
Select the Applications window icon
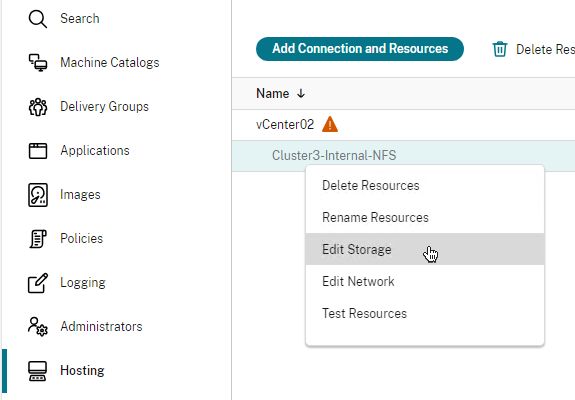tap(37, 151)
